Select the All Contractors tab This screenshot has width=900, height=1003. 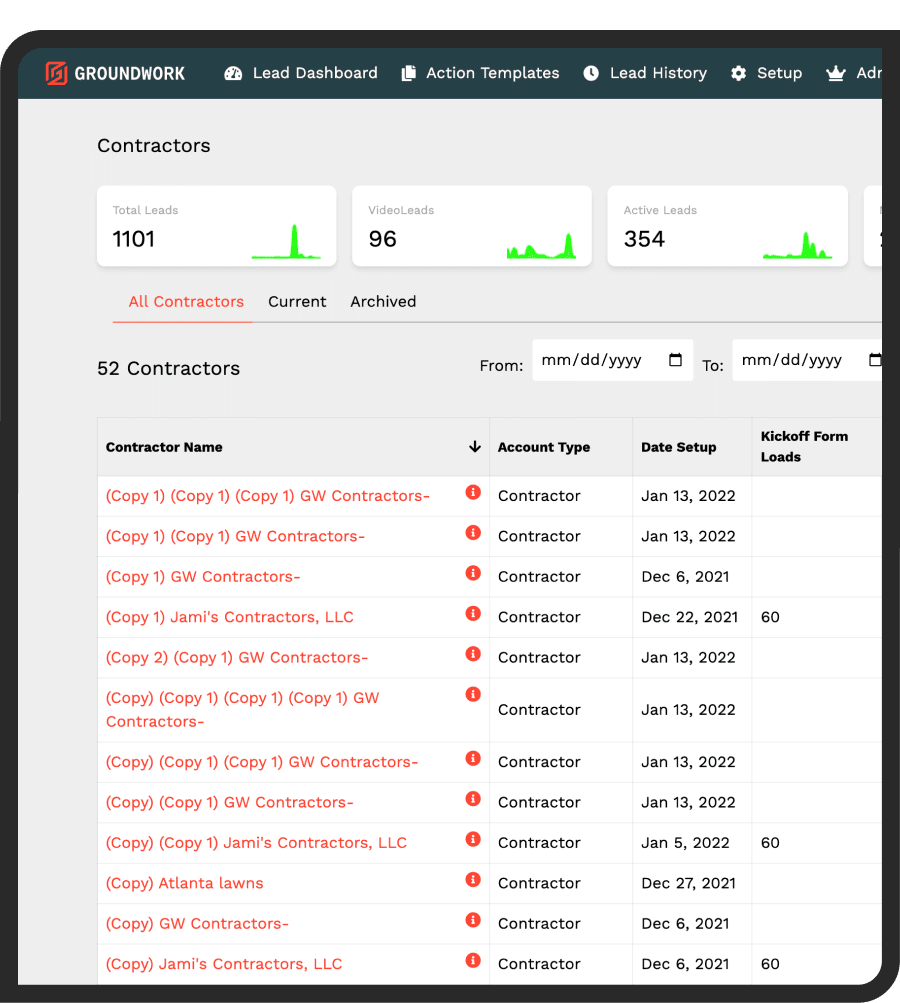point(186,301)
